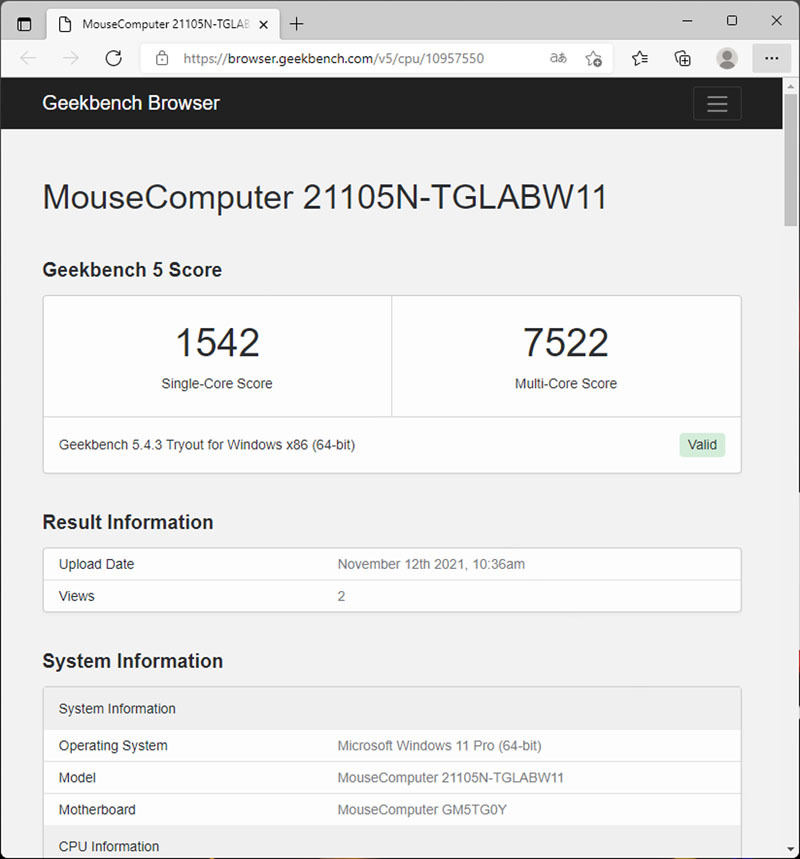Click the Model row label

(x=77, y=778)
